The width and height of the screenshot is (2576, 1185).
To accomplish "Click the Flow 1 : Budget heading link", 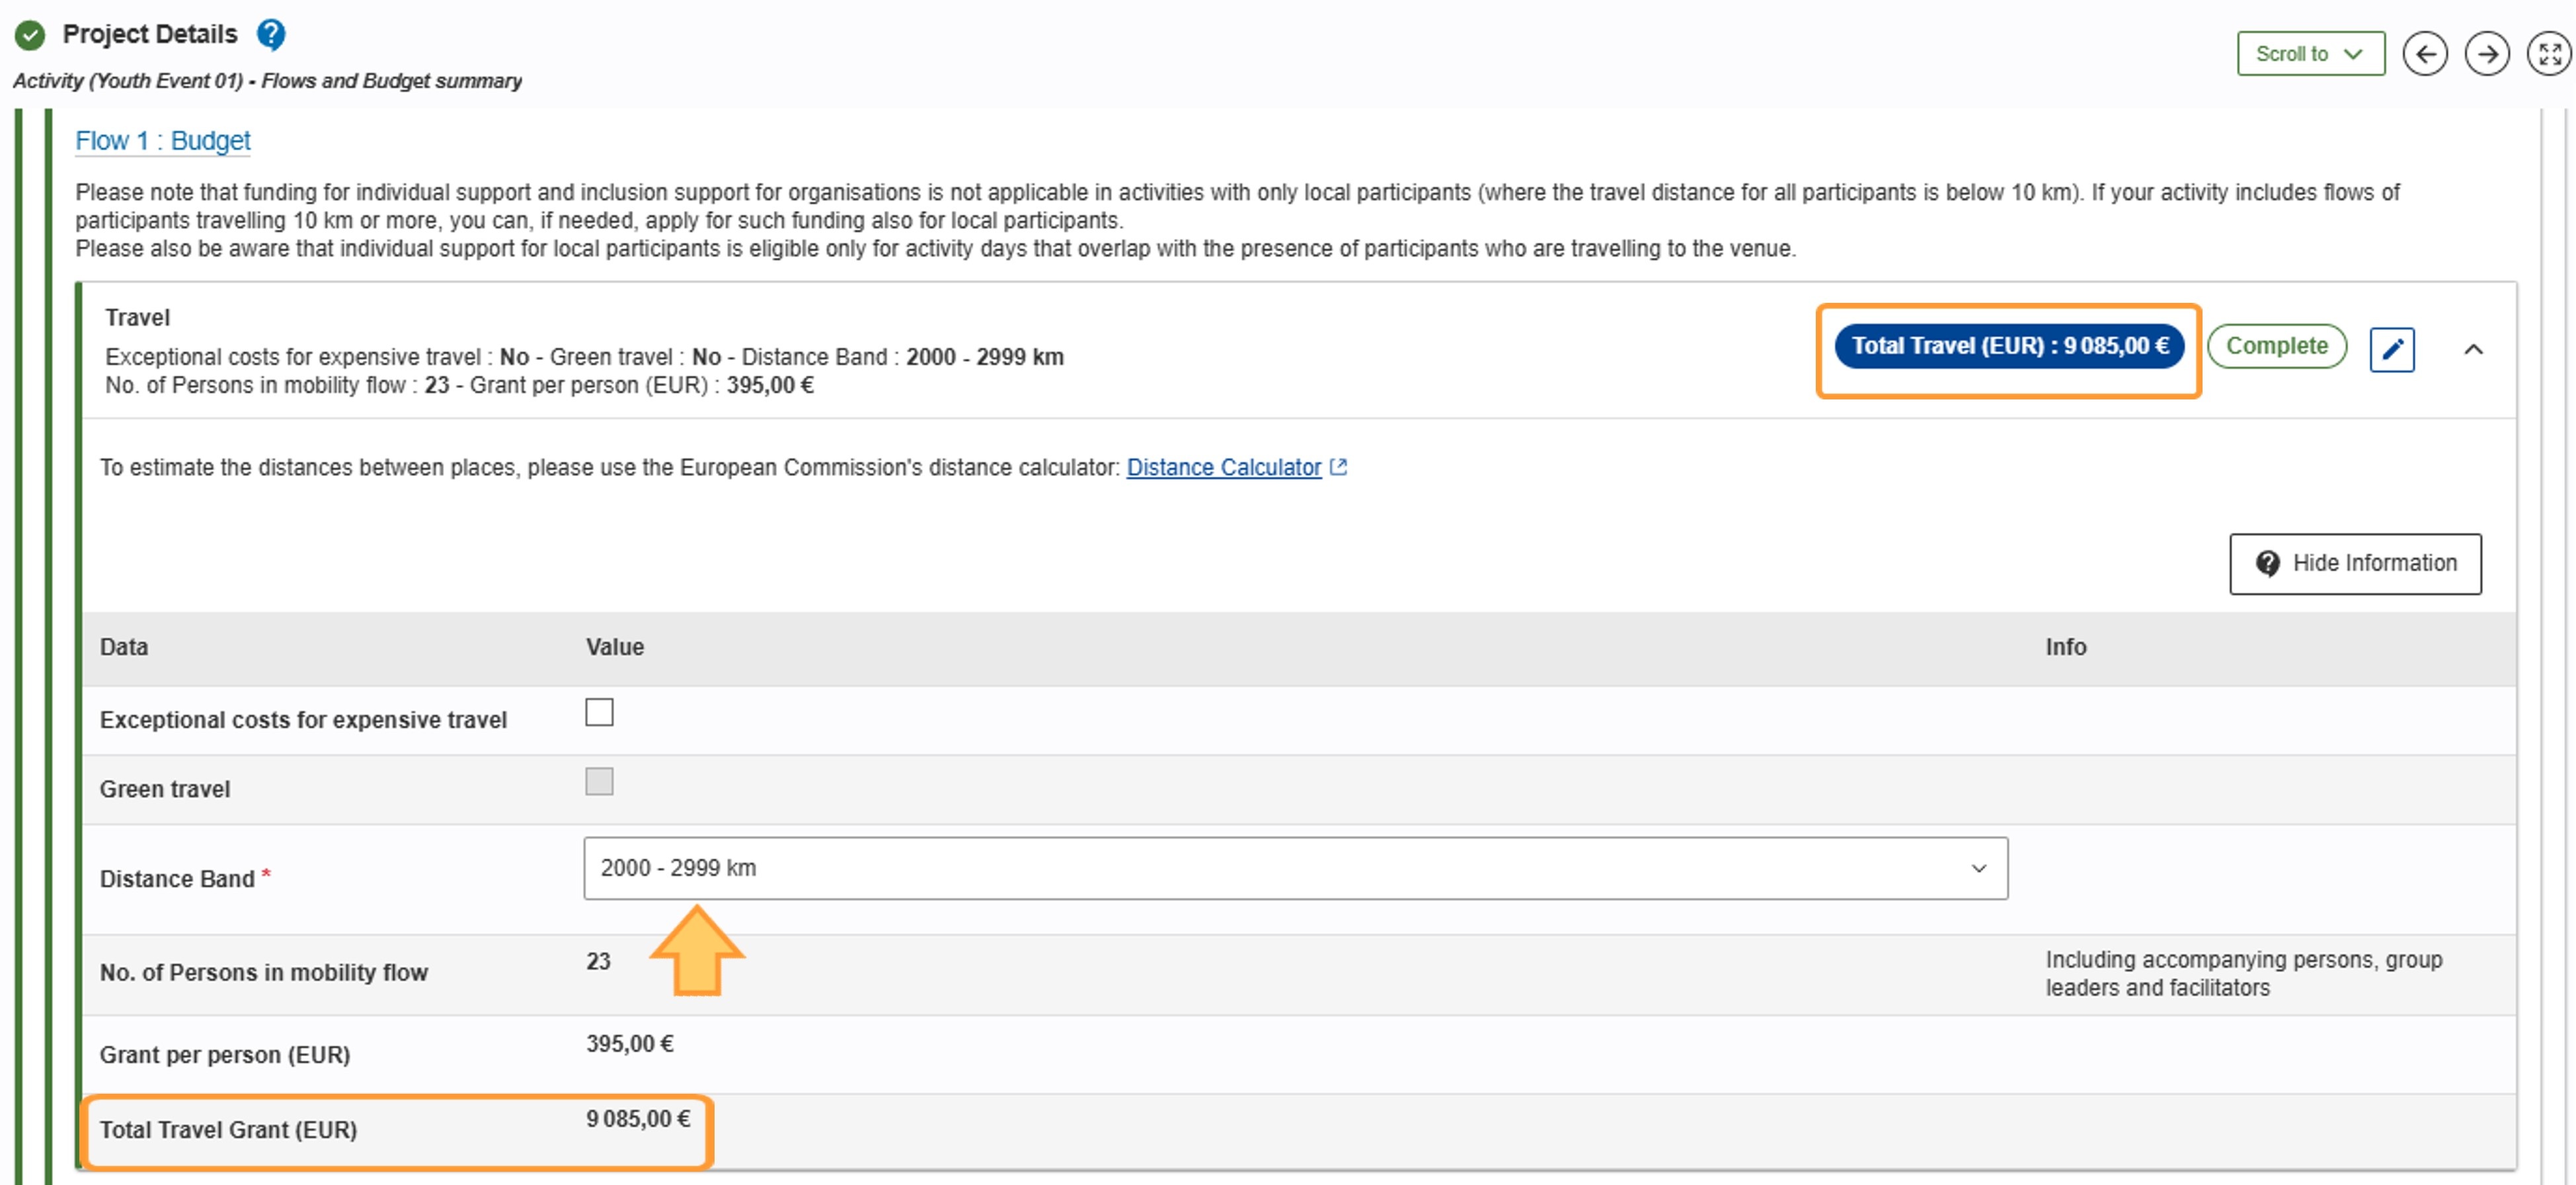I will pyautogui.click(x=163, y=141).
